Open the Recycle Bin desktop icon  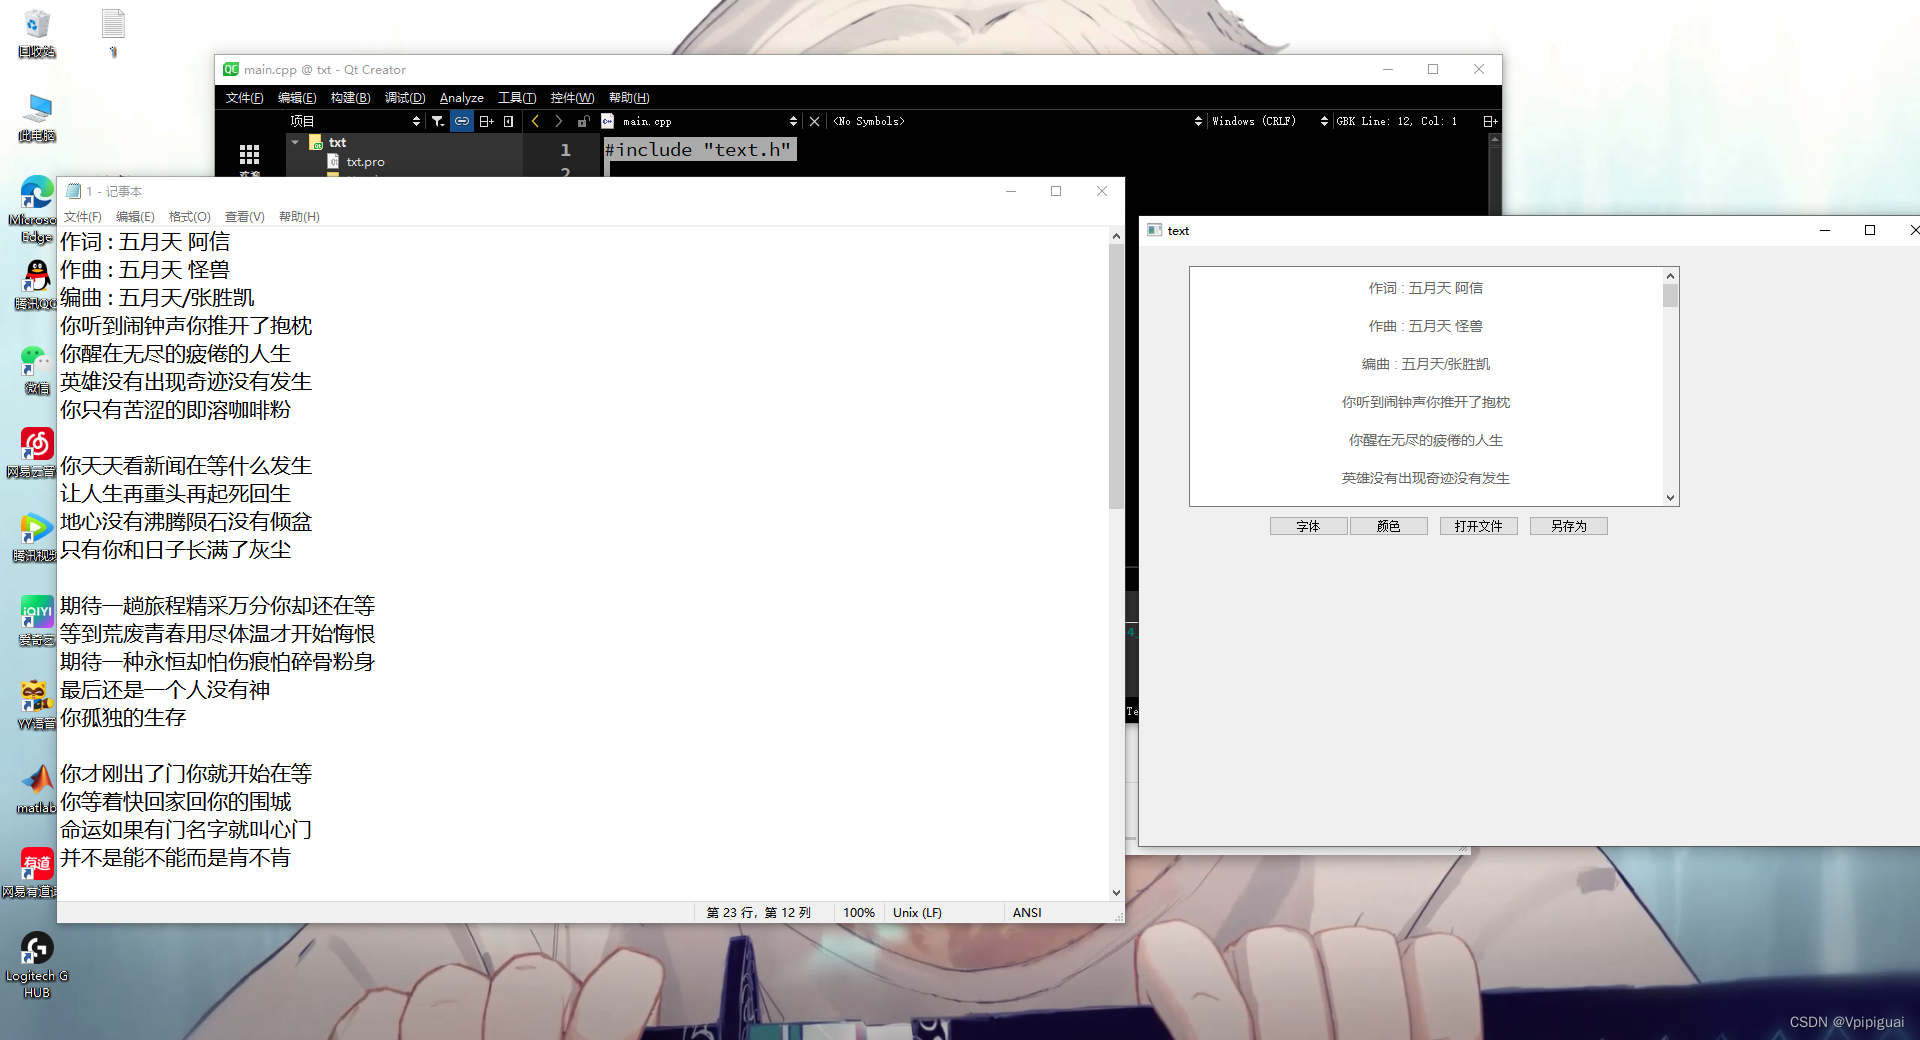pos(37,33)
